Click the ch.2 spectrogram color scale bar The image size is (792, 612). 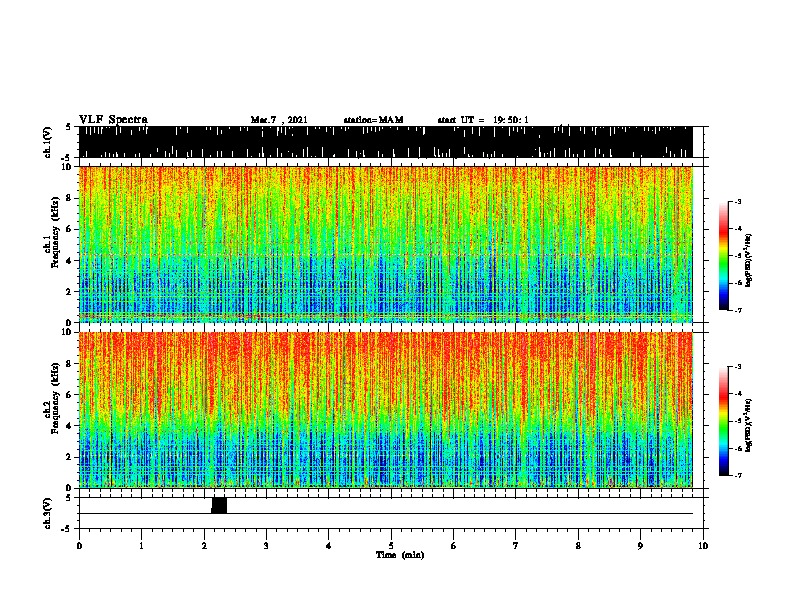coord(724,421)
